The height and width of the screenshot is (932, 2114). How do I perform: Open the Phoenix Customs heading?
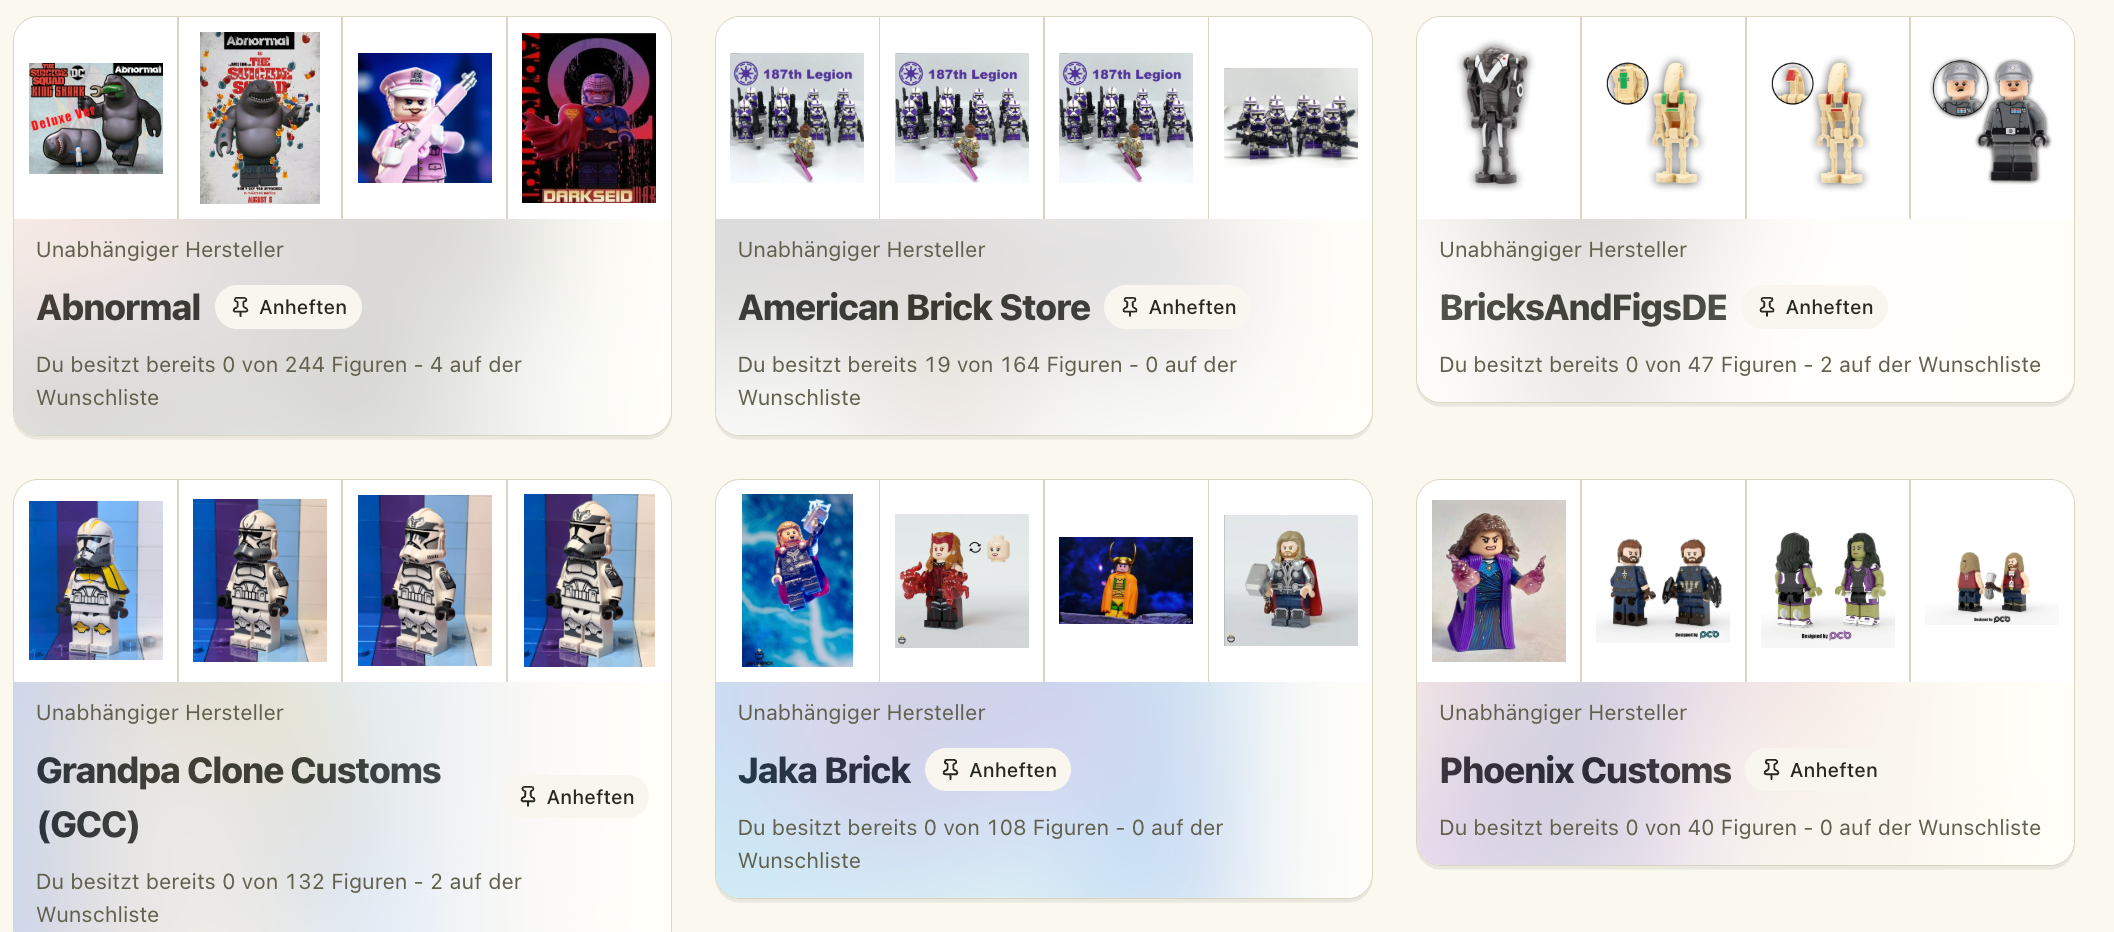click(1585, 770)
